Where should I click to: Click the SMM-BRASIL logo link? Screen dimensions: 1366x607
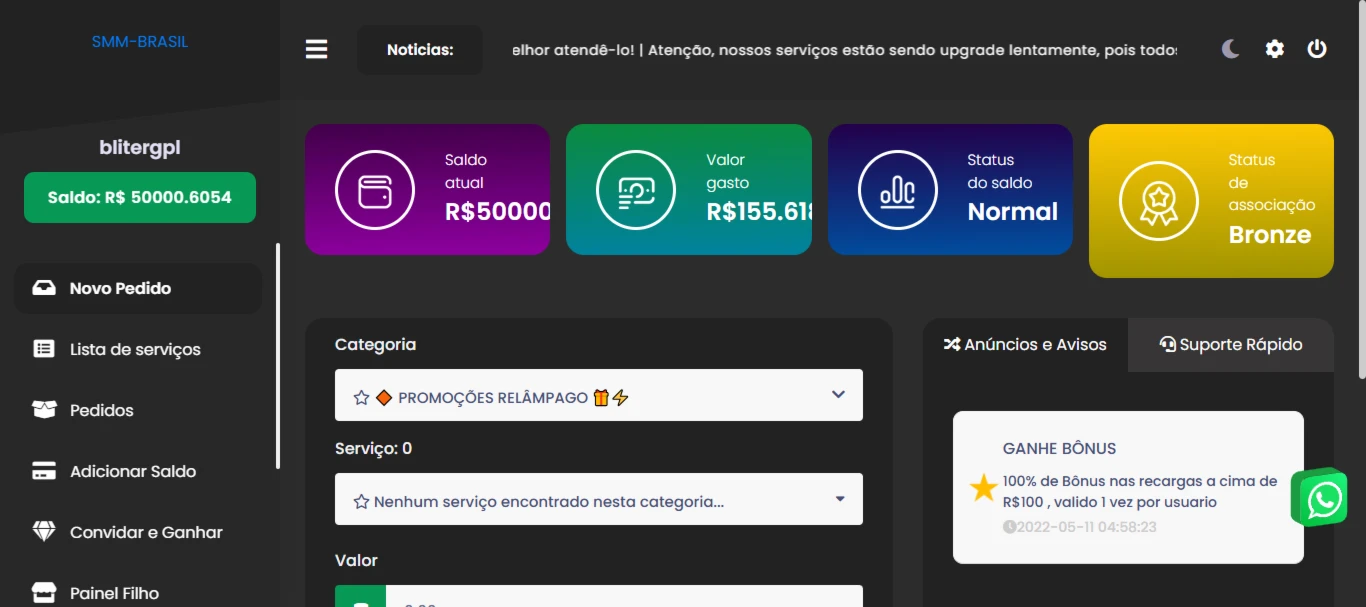point(140,42)
